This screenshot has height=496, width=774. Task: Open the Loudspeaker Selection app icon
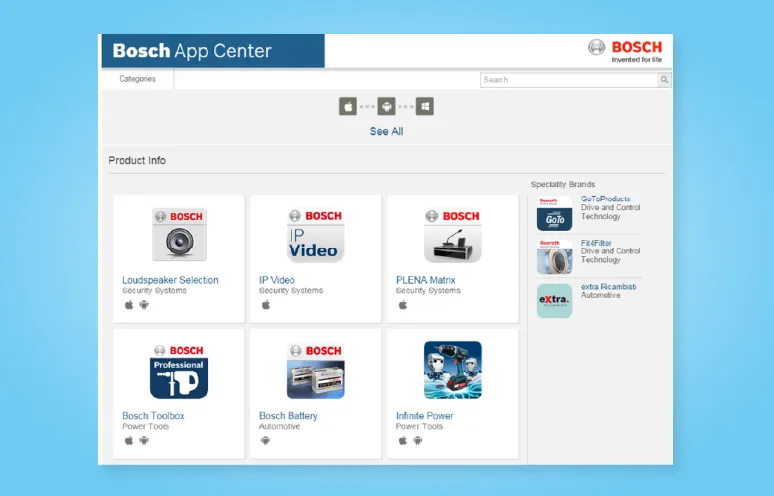pyautogui.click(x=179, y=234)
